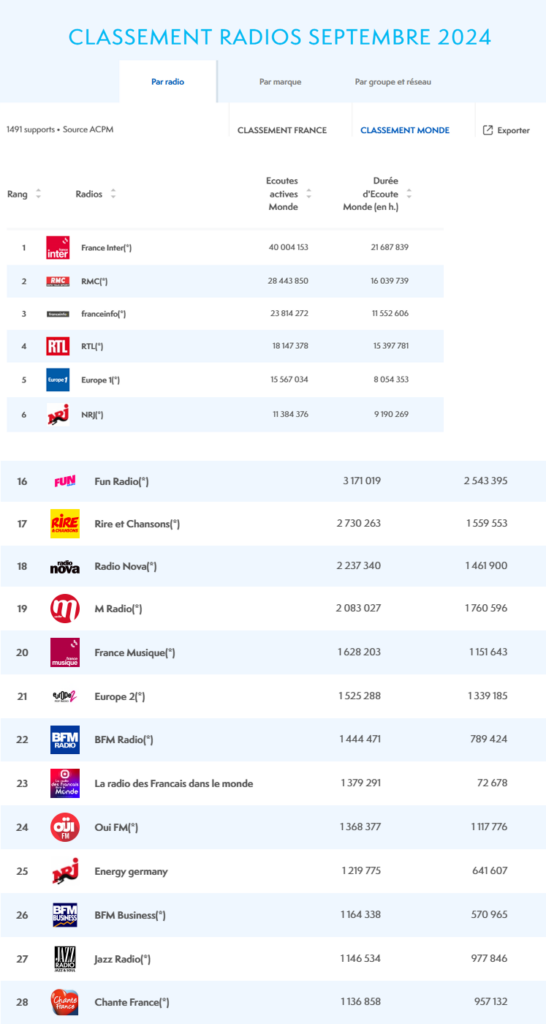Image resolution: width=546 pixels, height=1024 pixels.
Task: Click the value 957 132
Action: click(x=490, y=1002)
